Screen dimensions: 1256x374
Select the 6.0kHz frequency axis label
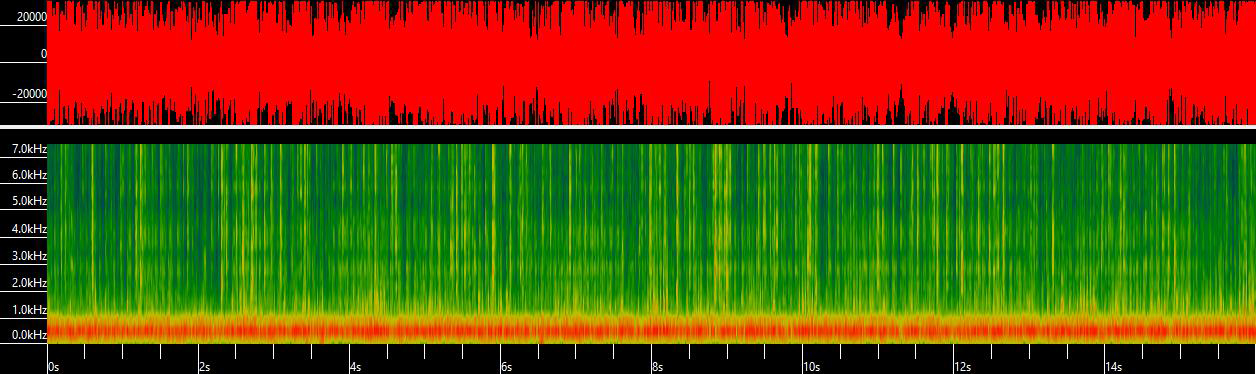click(23, 175)
